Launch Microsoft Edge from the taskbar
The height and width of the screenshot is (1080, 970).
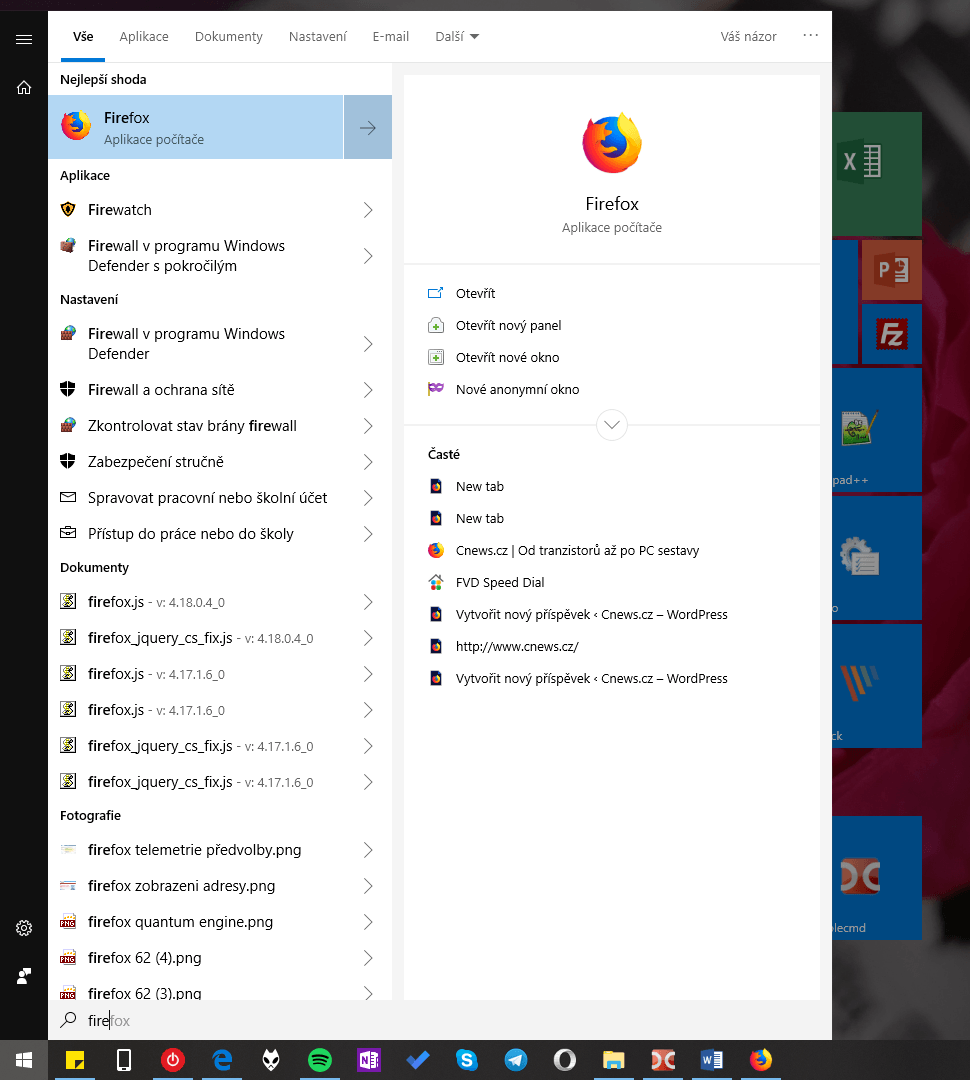[x=222, y=1060]
